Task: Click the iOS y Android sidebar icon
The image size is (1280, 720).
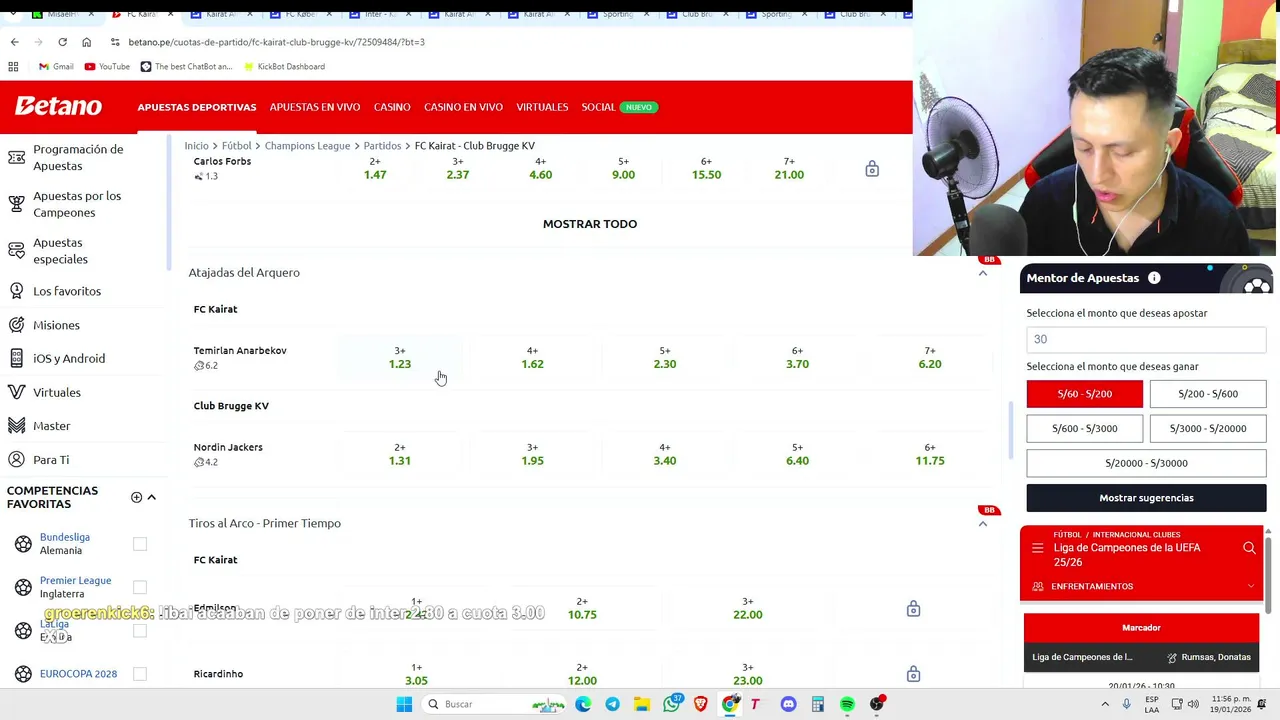Action: point(16,358)
